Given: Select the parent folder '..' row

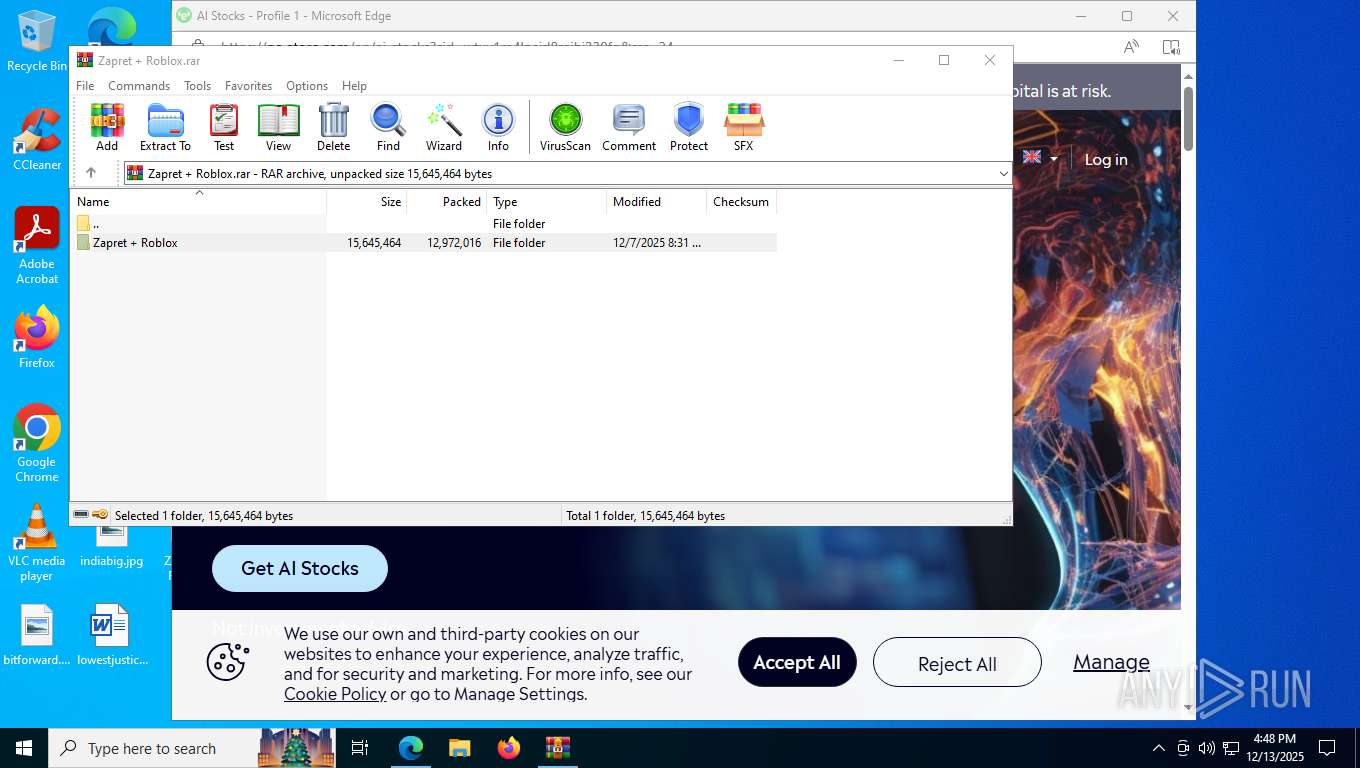Looking at the screenshot, I should point(424,224).
